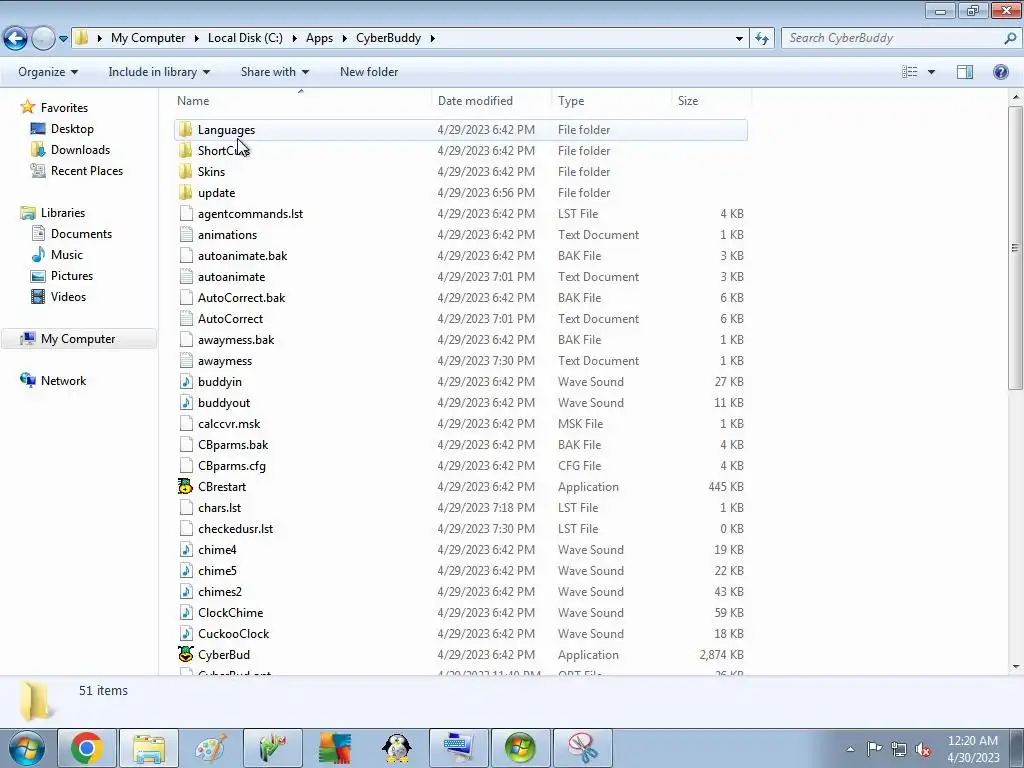The width and height of the screenshot is (1024, 768).
Task: Open Windows Explorer taskbar icon
Action: [149, 748]
